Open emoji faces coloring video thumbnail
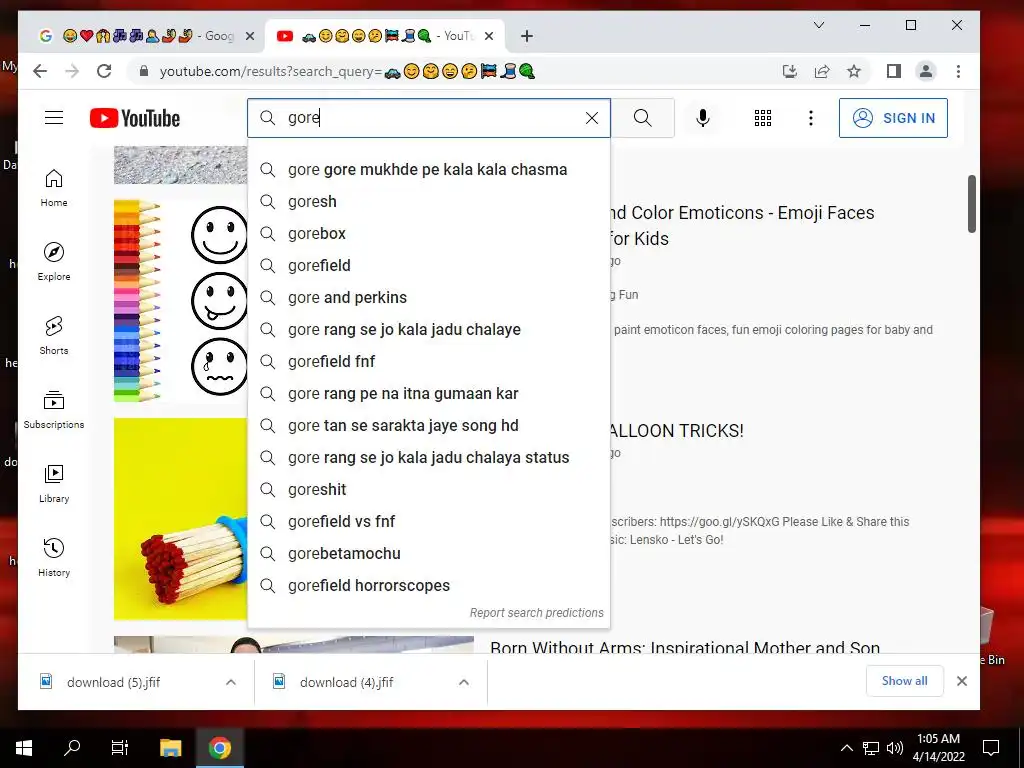The height and width of the screenshot is (768, 1024). pos(181,300)
